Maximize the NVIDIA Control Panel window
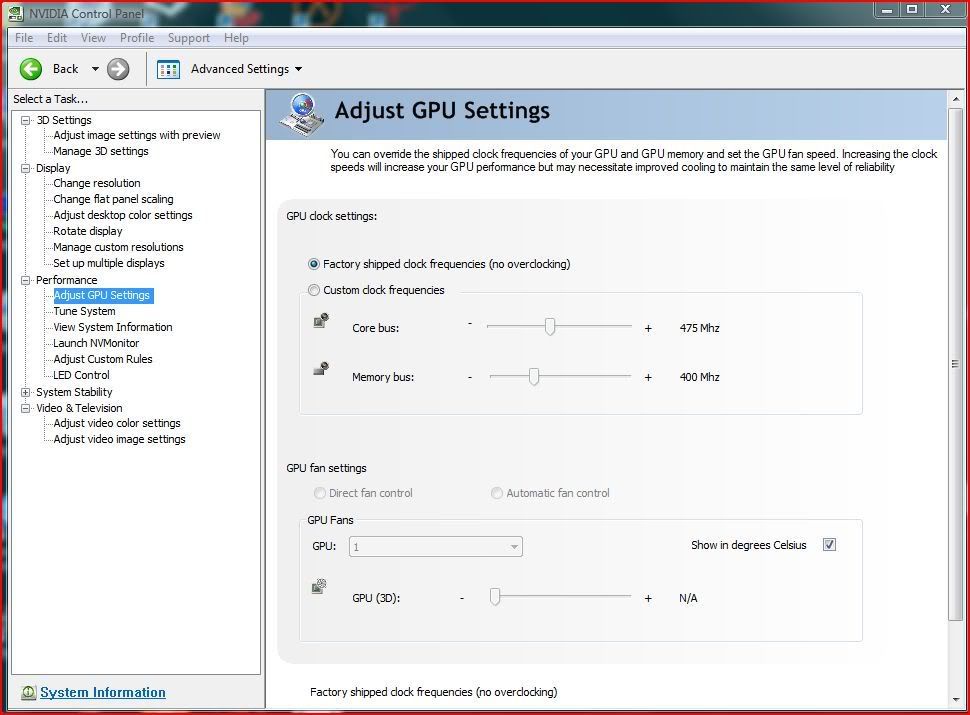This screenshot has height=715, width=970. point(912,9)
